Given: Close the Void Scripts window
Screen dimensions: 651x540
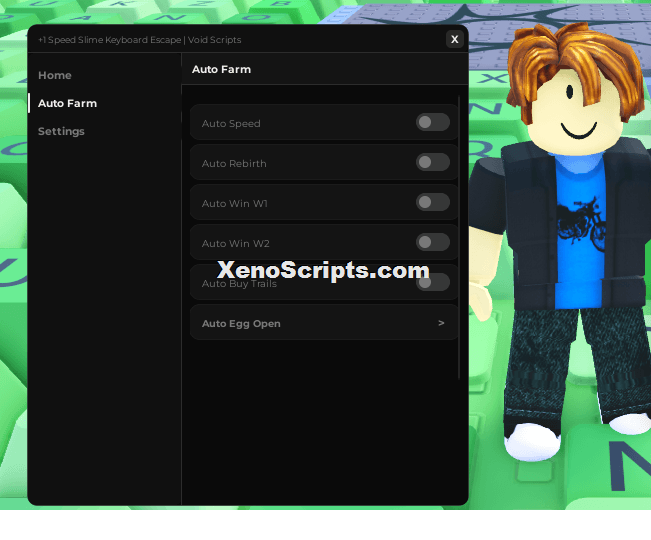Looking at the screenshot, I should tap(455, 39).
